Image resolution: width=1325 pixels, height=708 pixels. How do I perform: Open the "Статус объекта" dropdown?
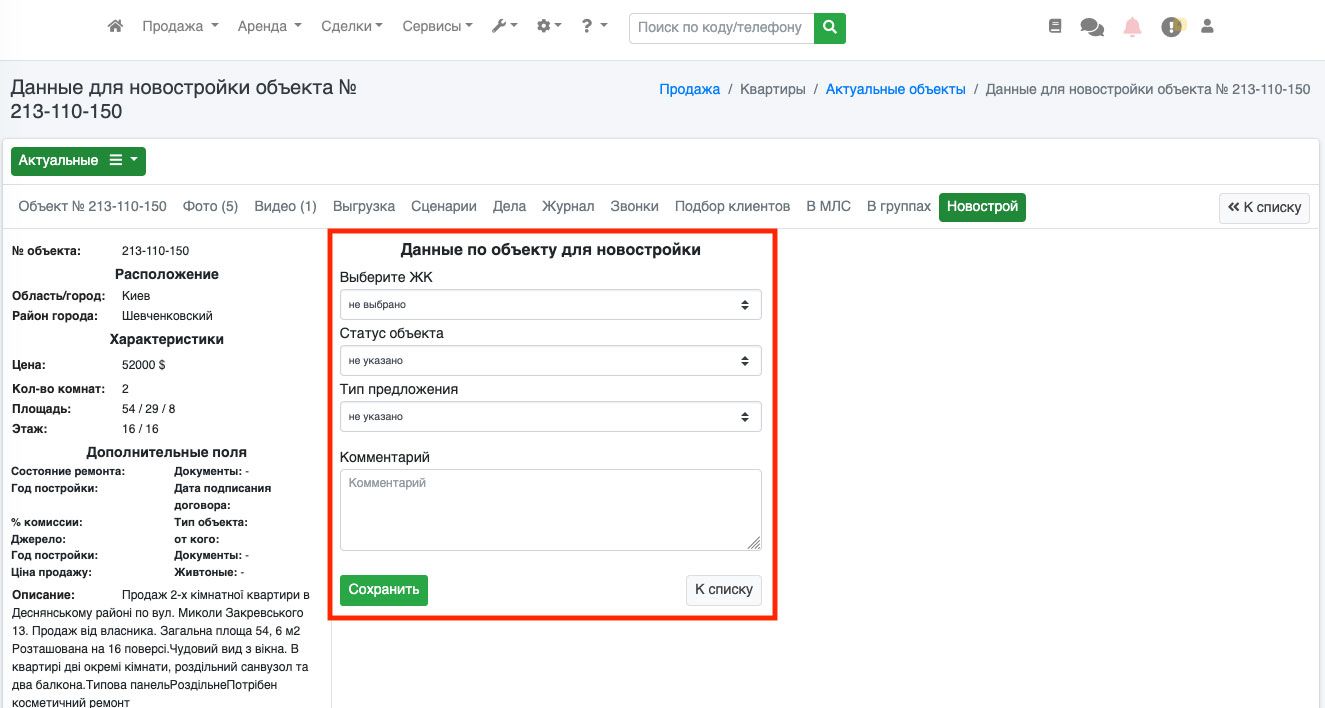[x=550, y=360]
